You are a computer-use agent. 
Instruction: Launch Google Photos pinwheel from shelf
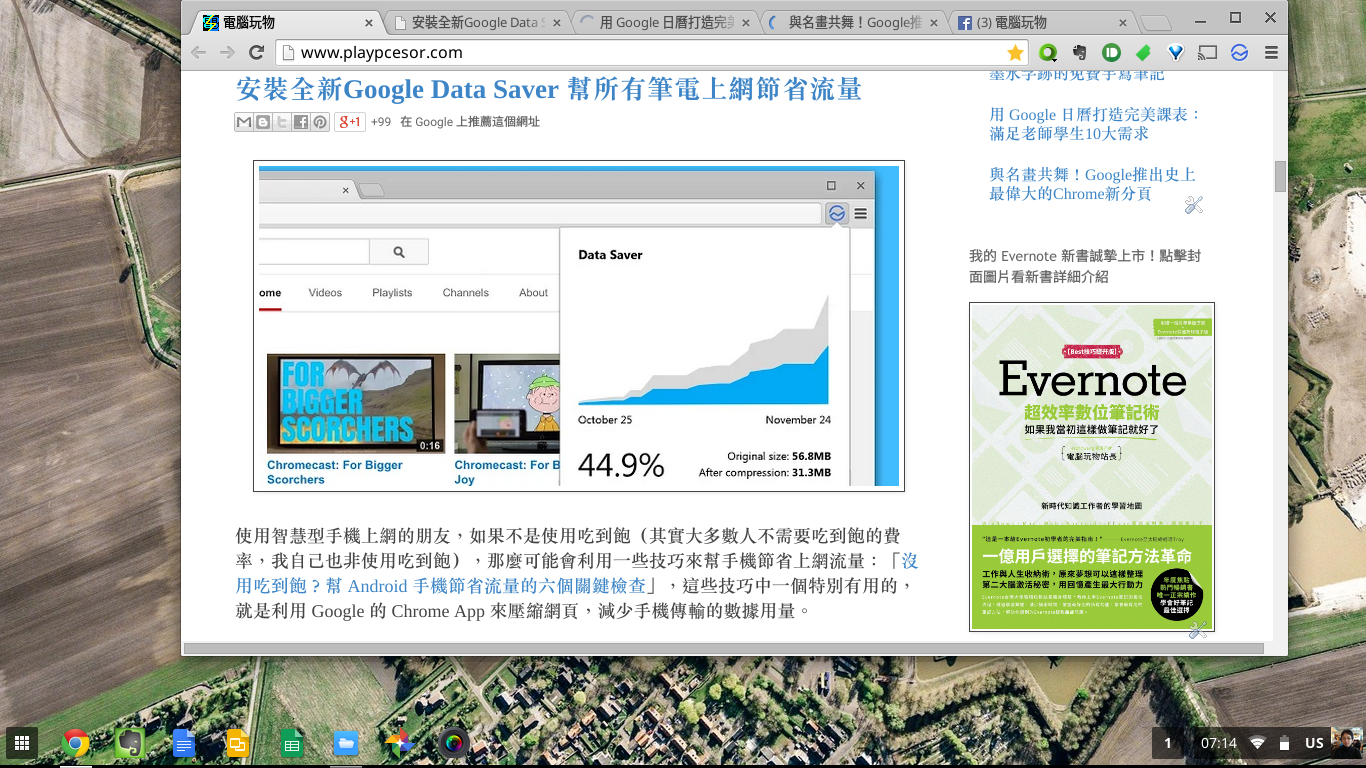(400, 742)
